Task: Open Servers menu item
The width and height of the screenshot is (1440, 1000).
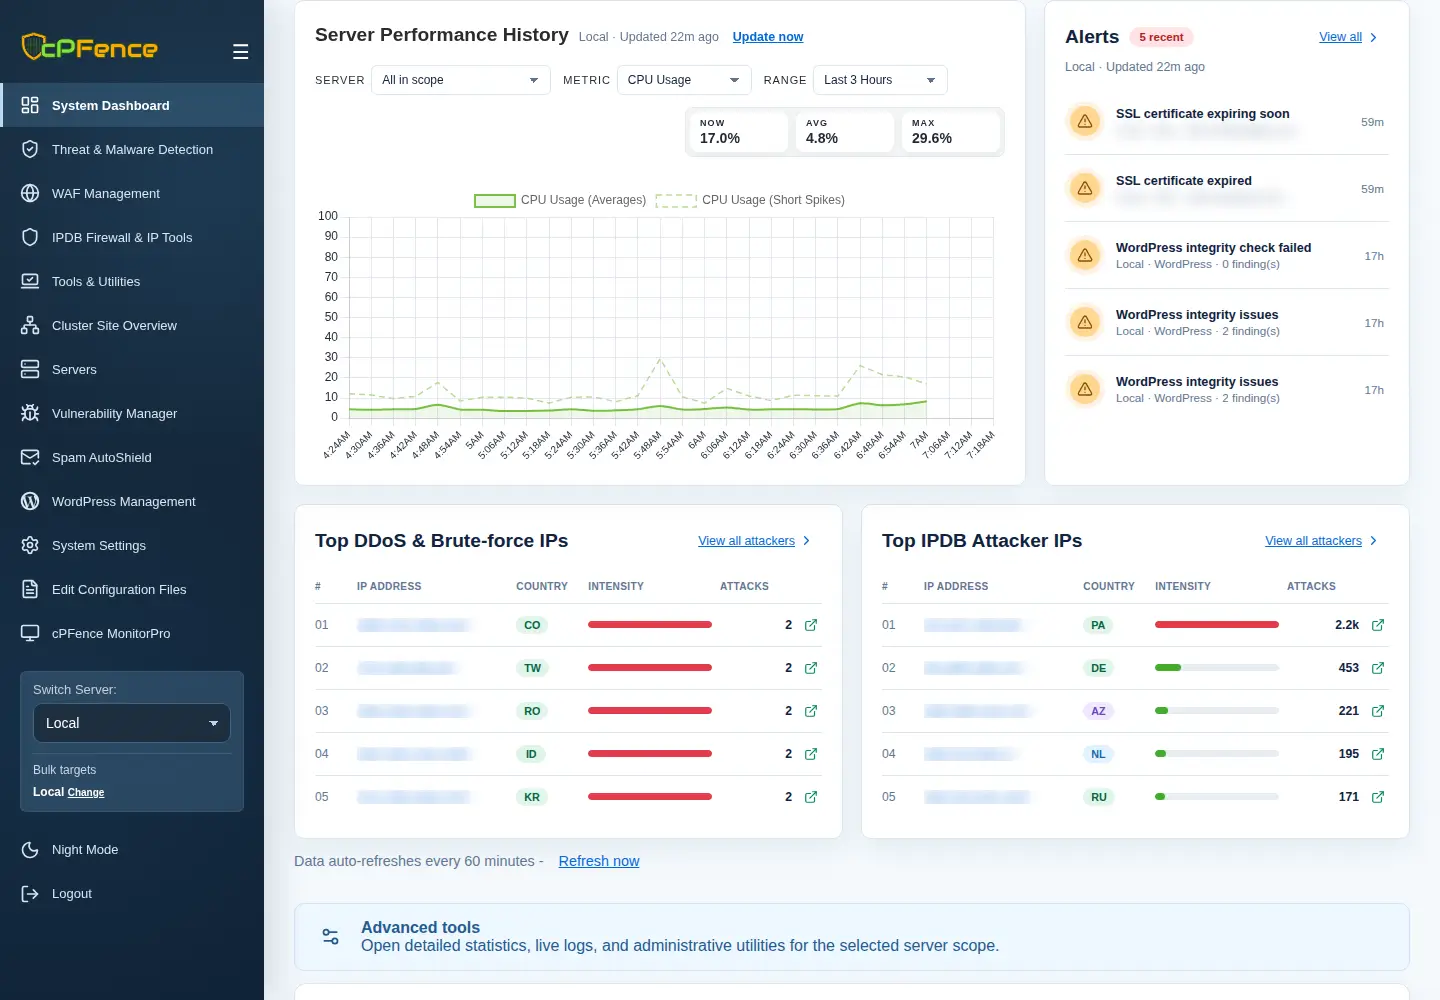Action: point(132,369)
